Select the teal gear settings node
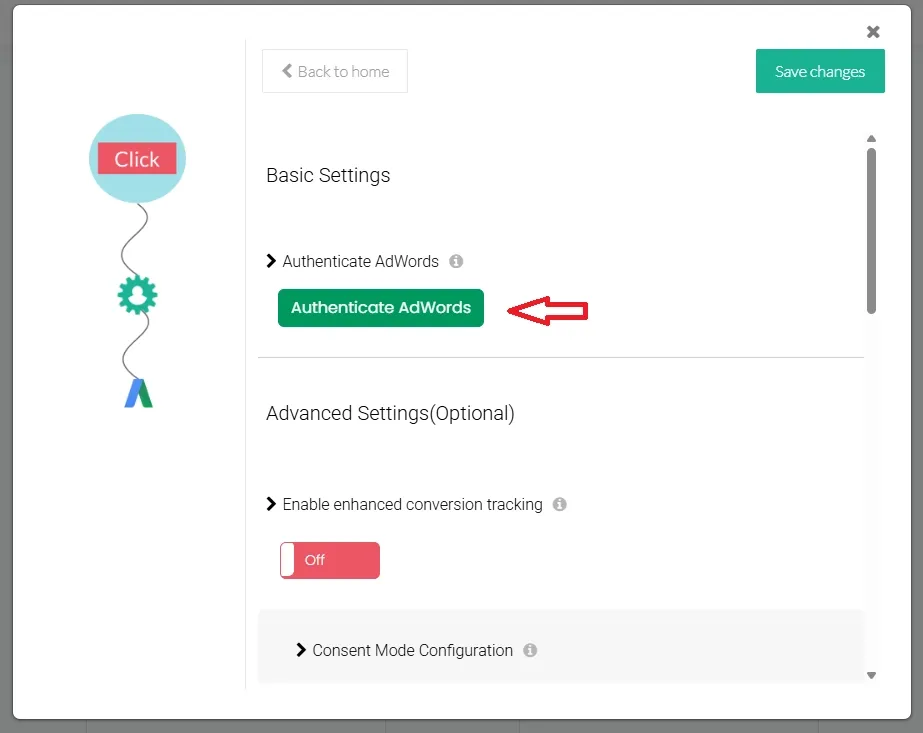 pyautogui.click(x=137, y=294)
